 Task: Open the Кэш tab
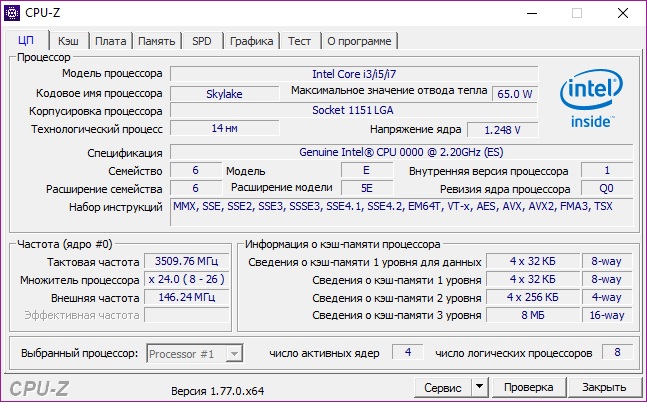(x=68, y=41)
